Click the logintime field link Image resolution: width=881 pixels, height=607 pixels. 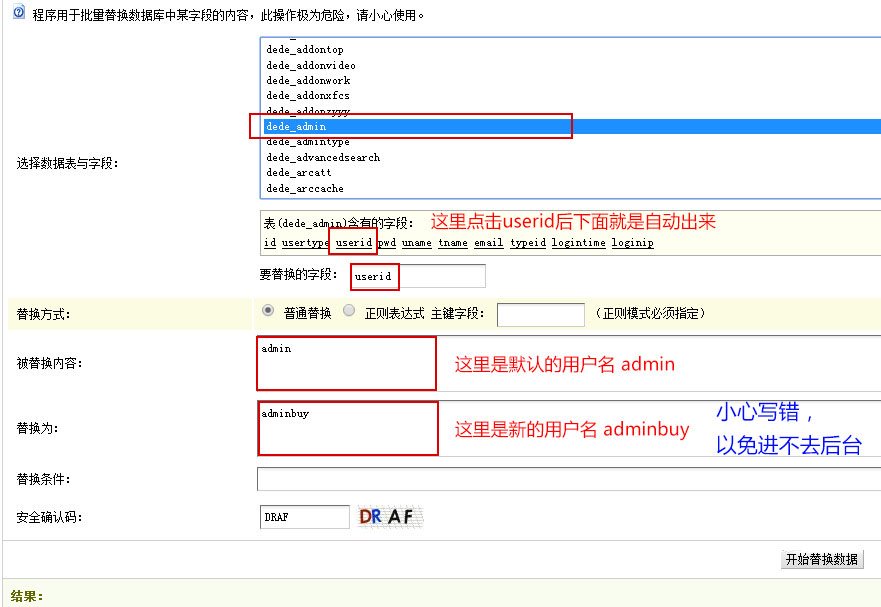578,242
